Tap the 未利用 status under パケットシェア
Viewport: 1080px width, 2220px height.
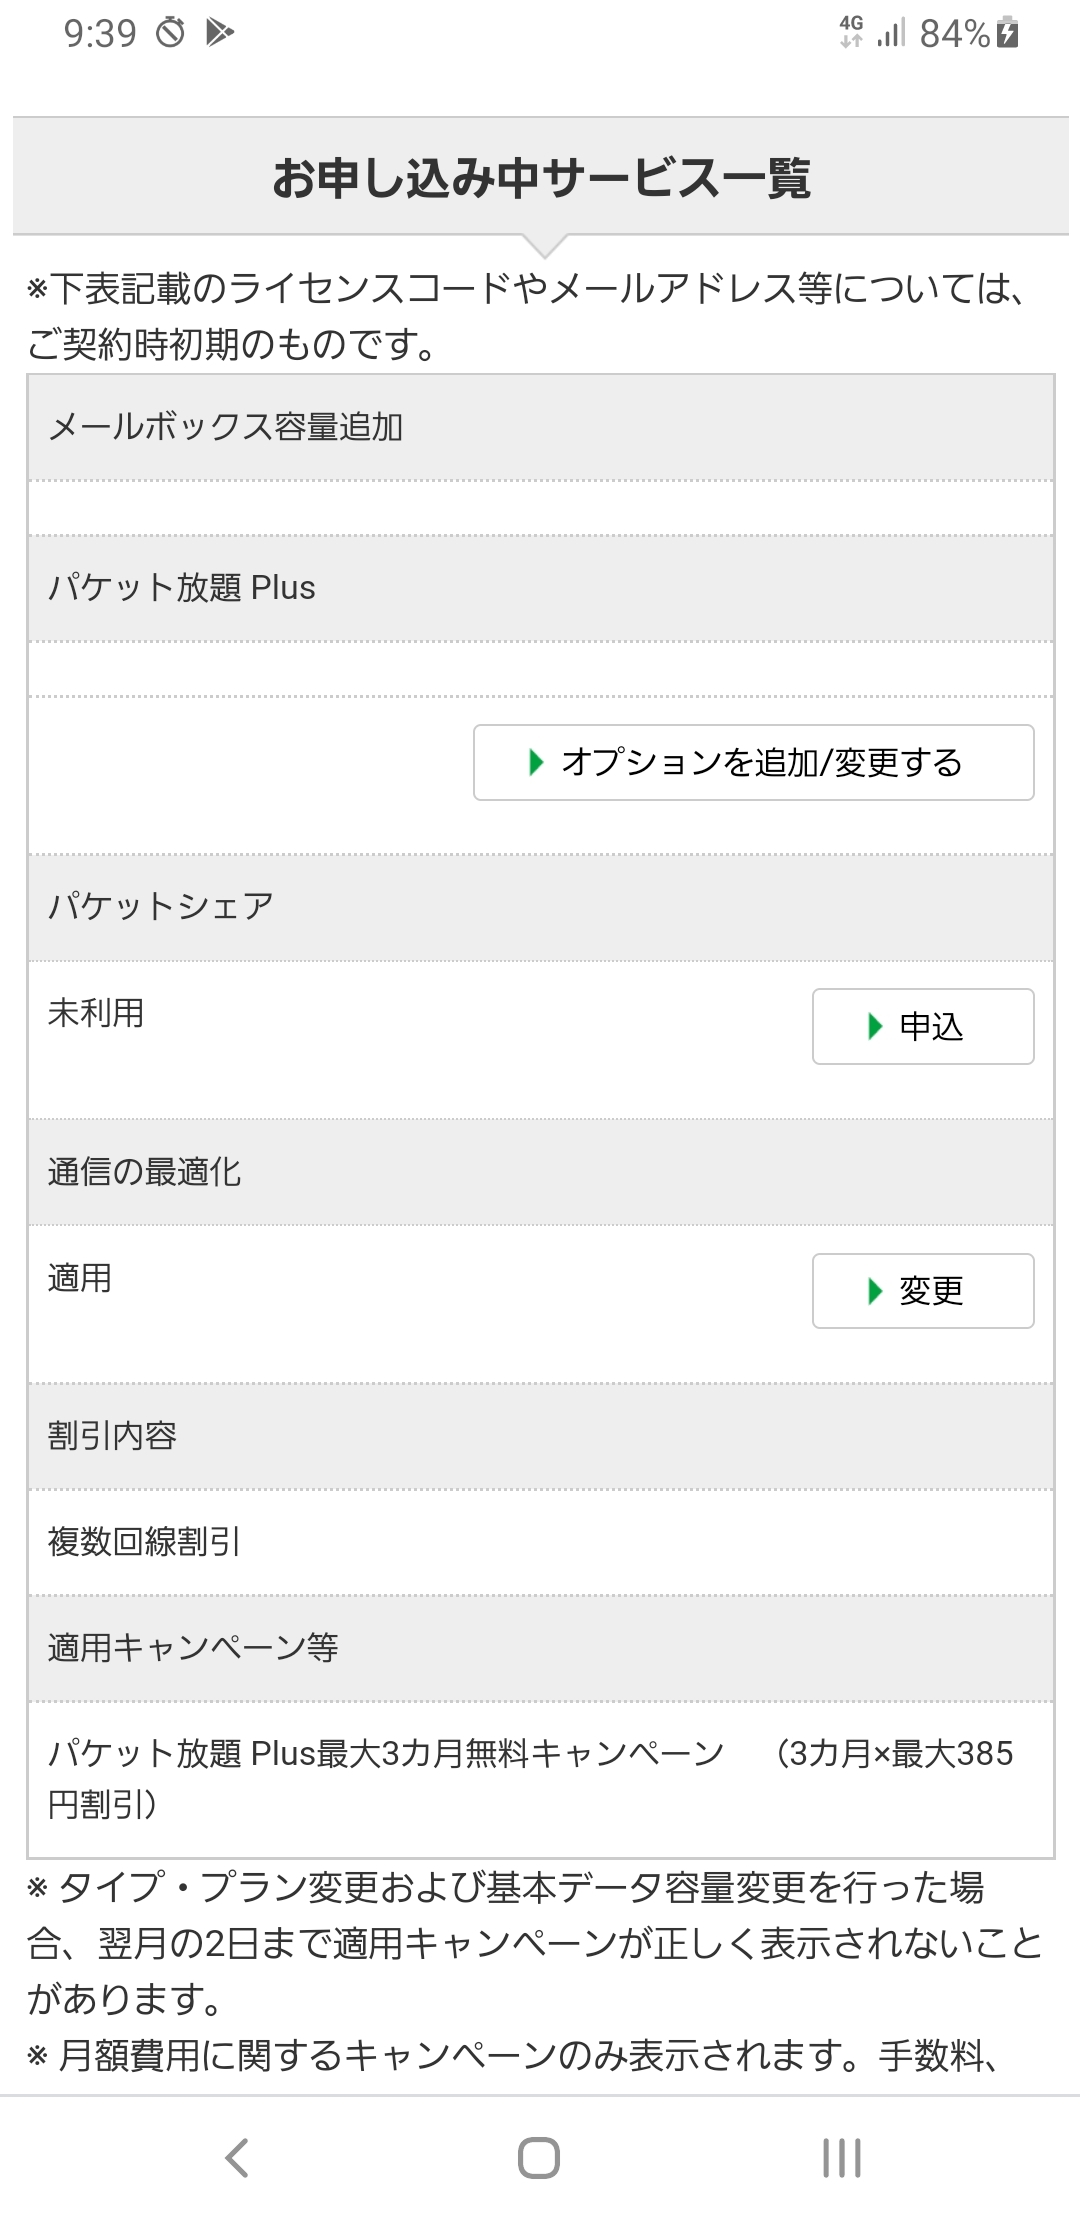click(x=96, y=1013)
